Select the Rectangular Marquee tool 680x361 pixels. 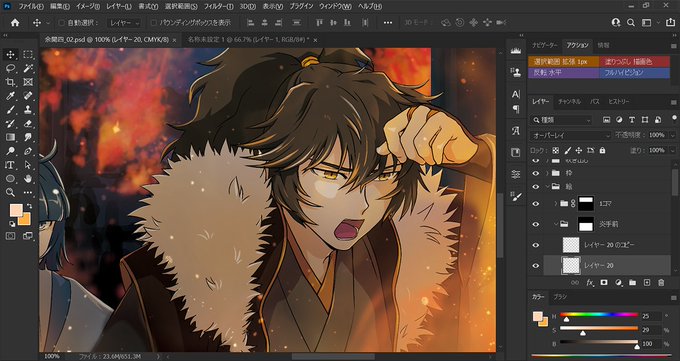coord(28,55)
